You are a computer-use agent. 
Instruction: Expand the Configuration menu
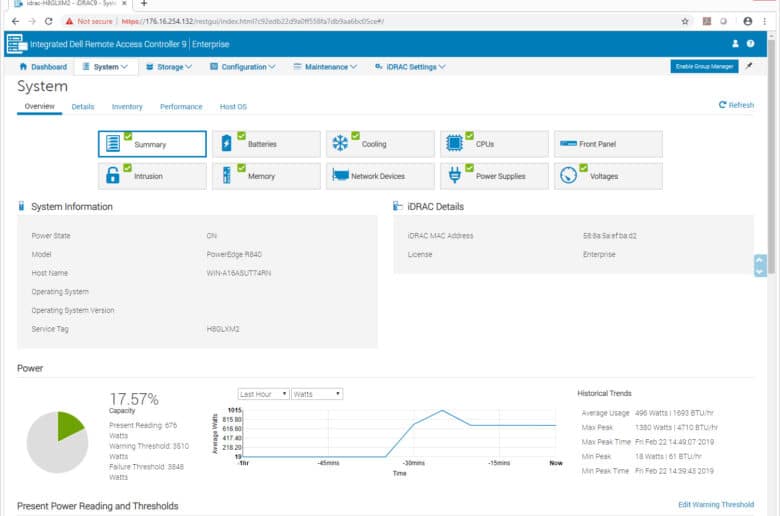(243, 67)
